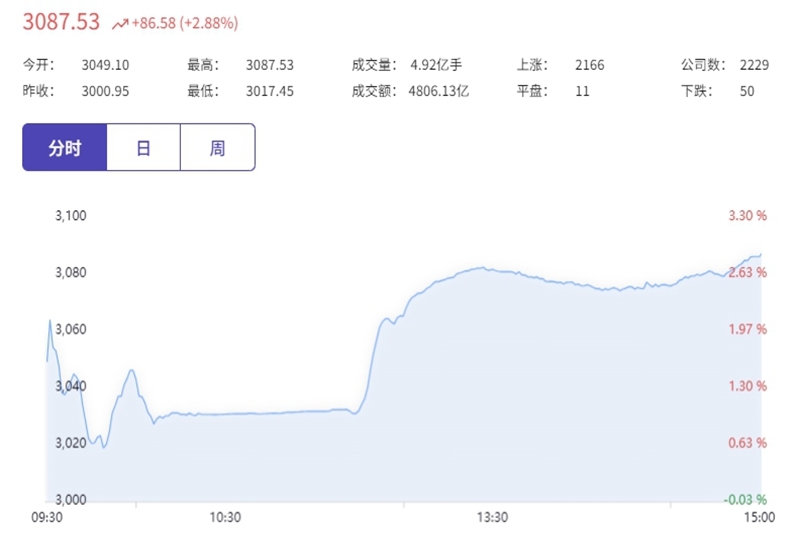The width and height of the screenshot is (800, 533).
Task: Click the 15:00 time axis label
Action: (759, 517)
